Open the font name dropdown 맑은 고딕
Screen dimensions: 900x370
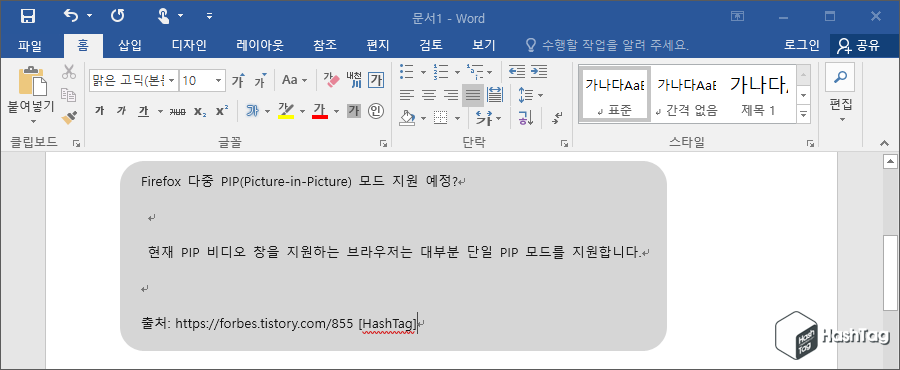172,80
